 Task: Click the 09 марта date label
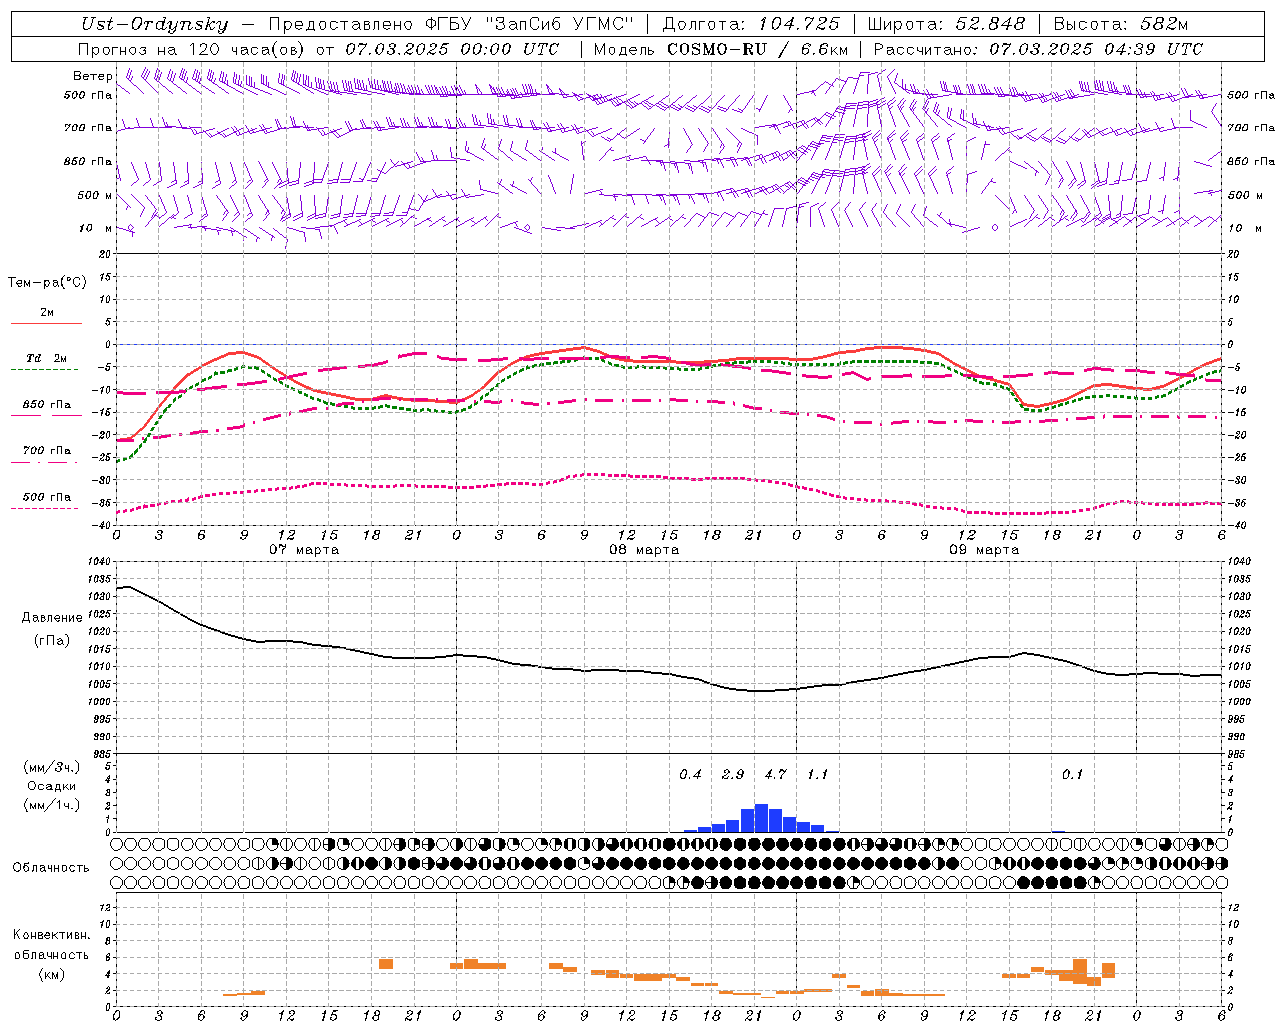point(984,550)
